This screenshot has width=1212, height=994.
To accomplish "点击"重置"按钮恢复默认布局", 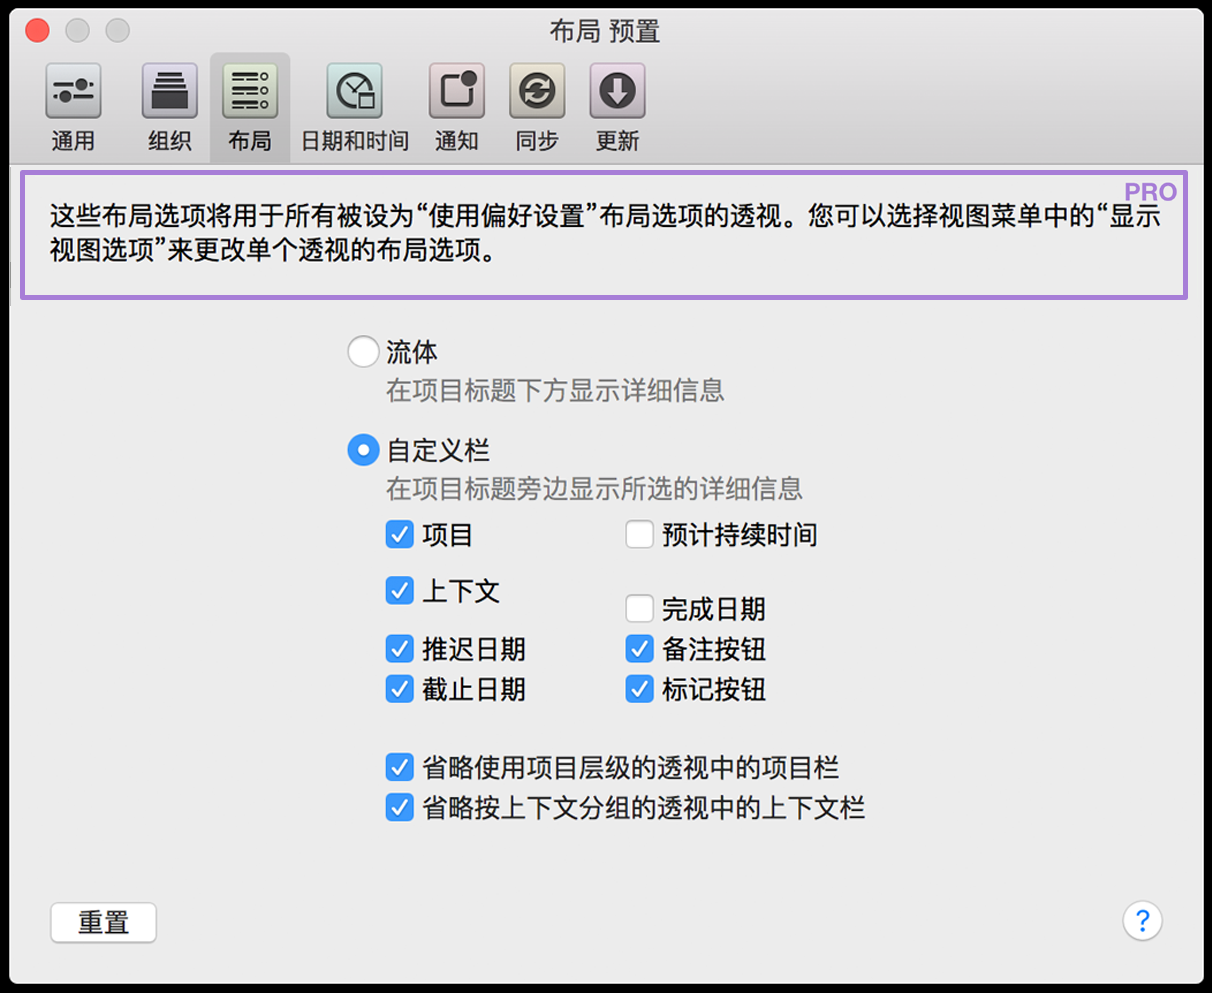I will coord(103,922).
